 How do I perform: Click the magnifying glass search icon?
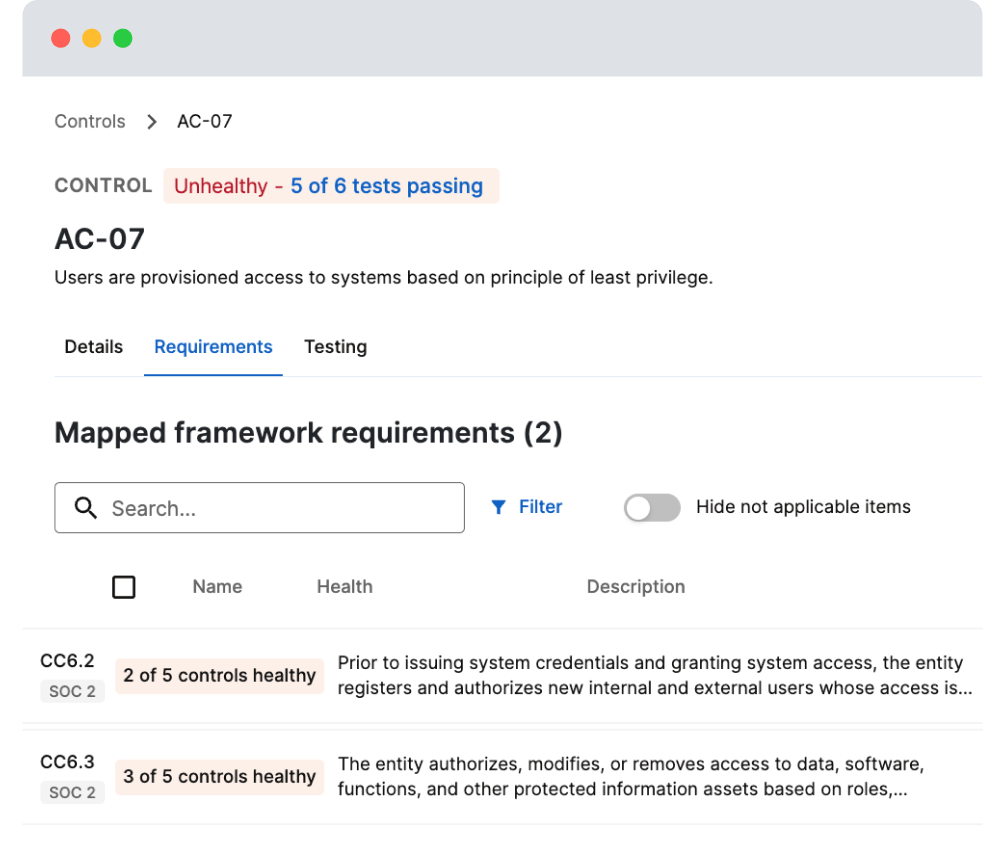(x=86, y=508)
